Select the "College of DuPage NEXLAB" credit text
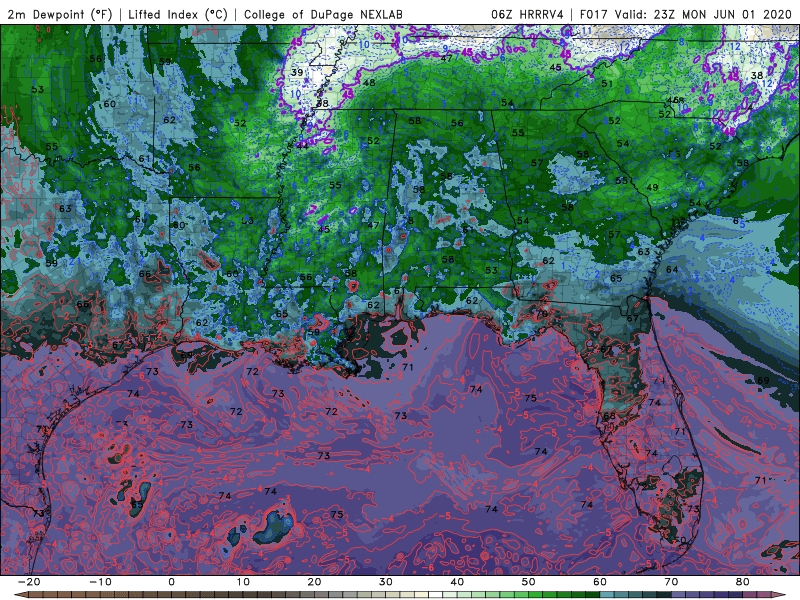The width and height of the screenshot is (800, 600). pyautogui.click(x=323, y=14)
